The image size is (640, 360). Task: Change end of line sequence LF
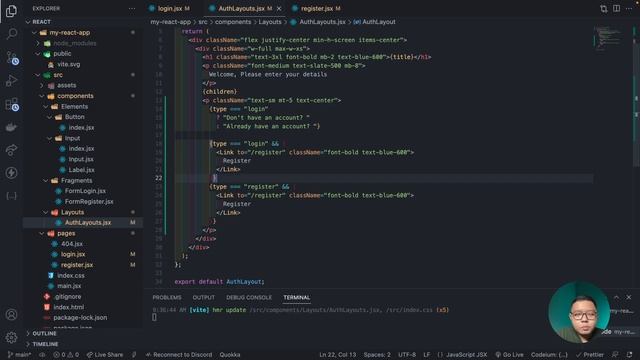click(x=427, y=355)
